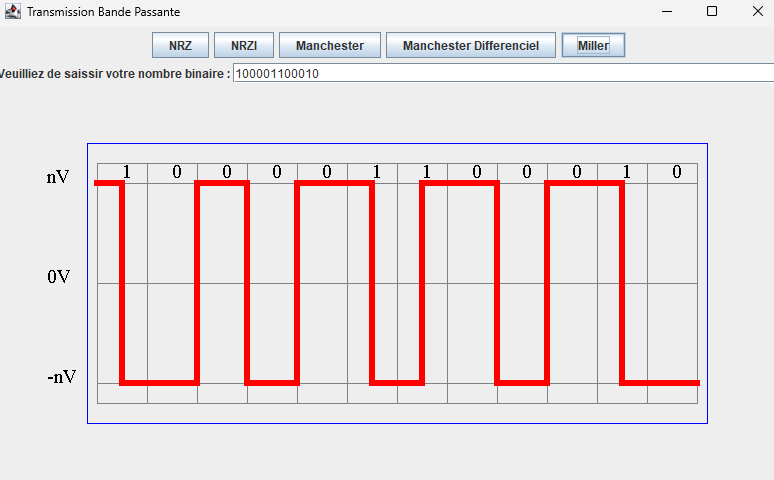Click the nV axis label
This screenshot has height=480, width=774.
58,177
